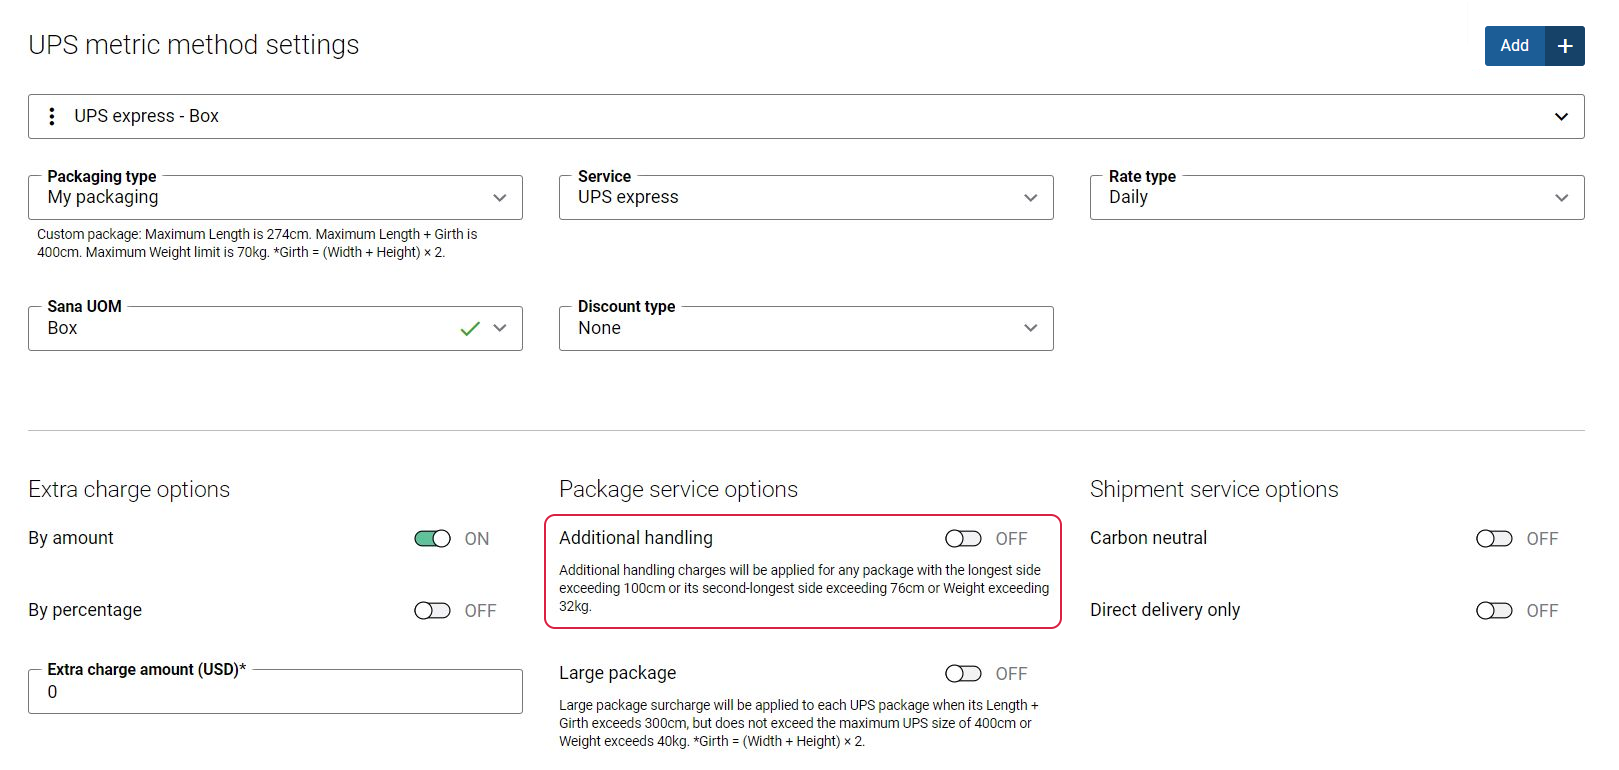Turn off the By amount toggle

click(433, 539)
